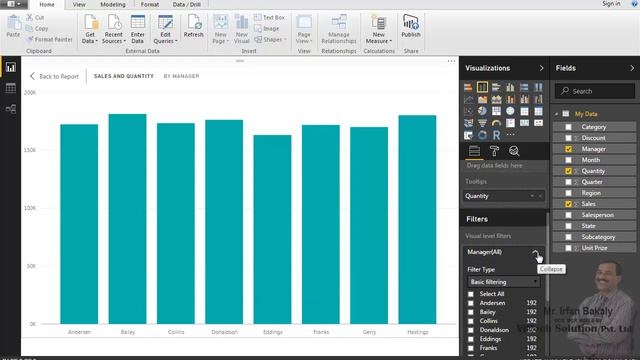Screen dimensions: 640x360
Task: Click Sign in link
Action: 611,4
